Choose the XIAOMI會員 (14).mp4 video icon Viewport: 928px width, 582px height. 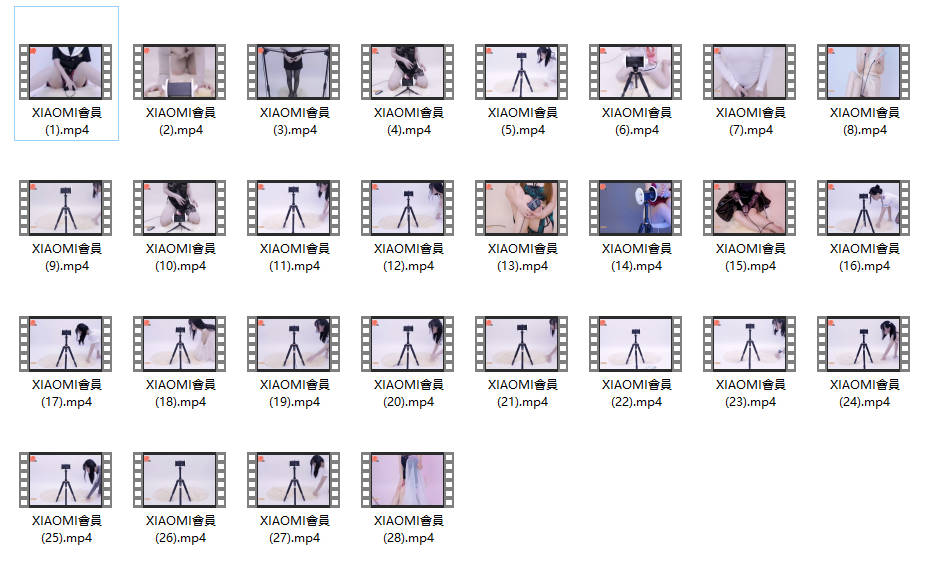[636, 208]
